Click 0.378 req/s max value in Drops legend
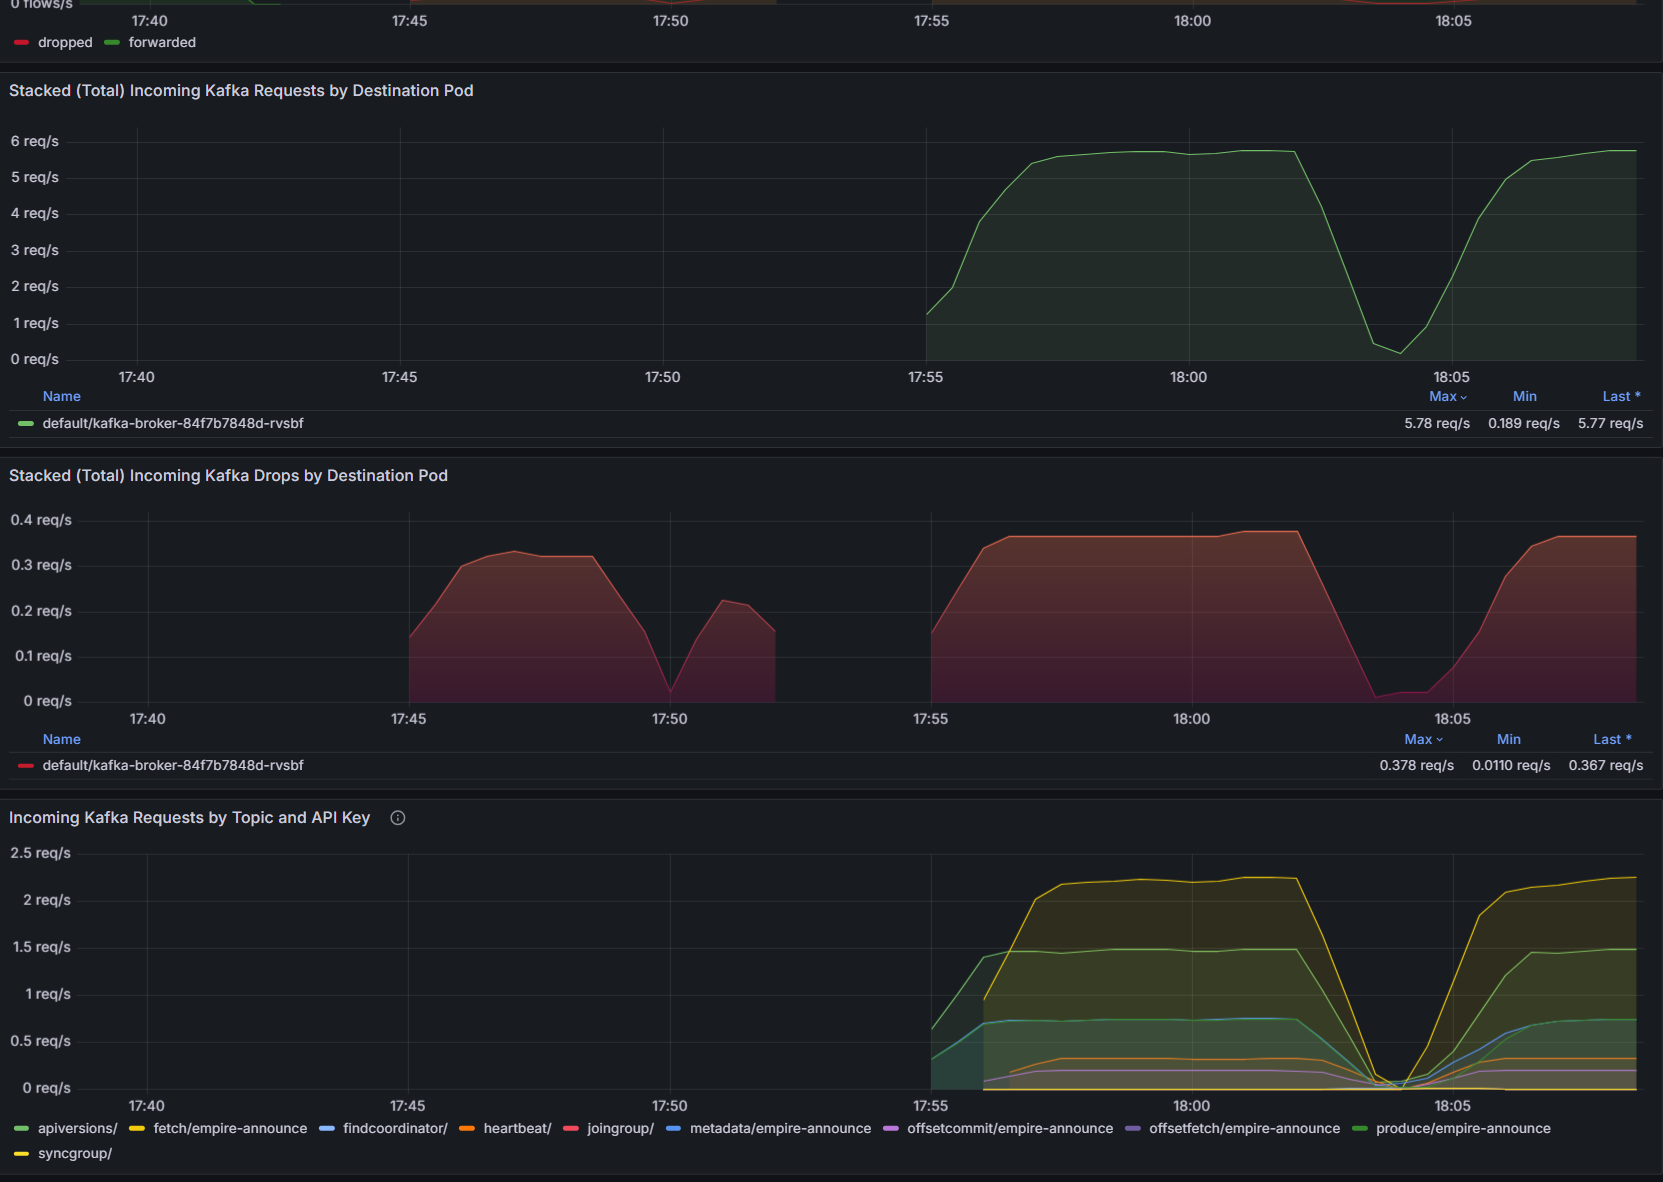 tap(1417, 765)
